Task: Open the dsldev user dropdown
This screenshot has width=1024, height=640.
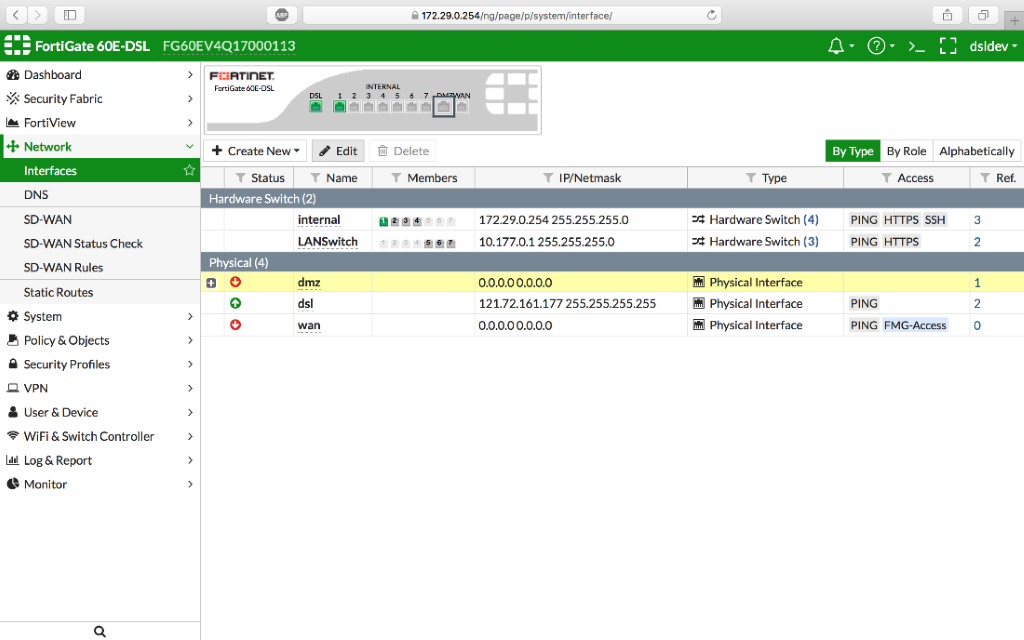Action: 993,46
